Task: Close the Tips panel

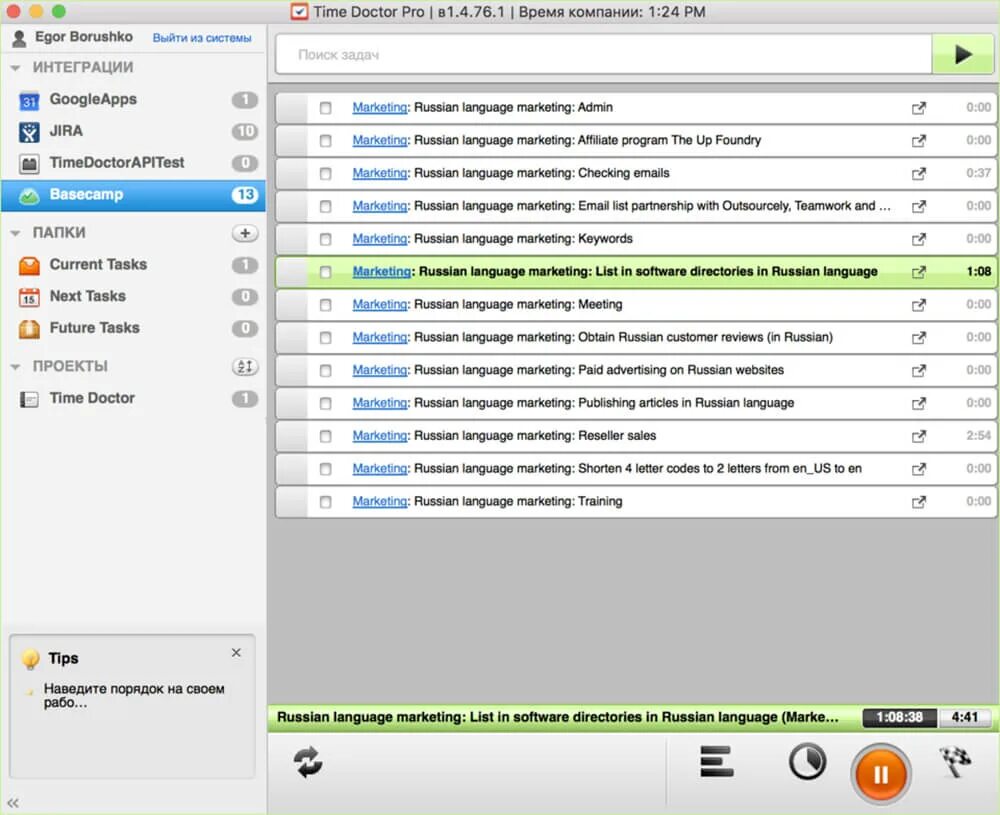Action: 236,652
